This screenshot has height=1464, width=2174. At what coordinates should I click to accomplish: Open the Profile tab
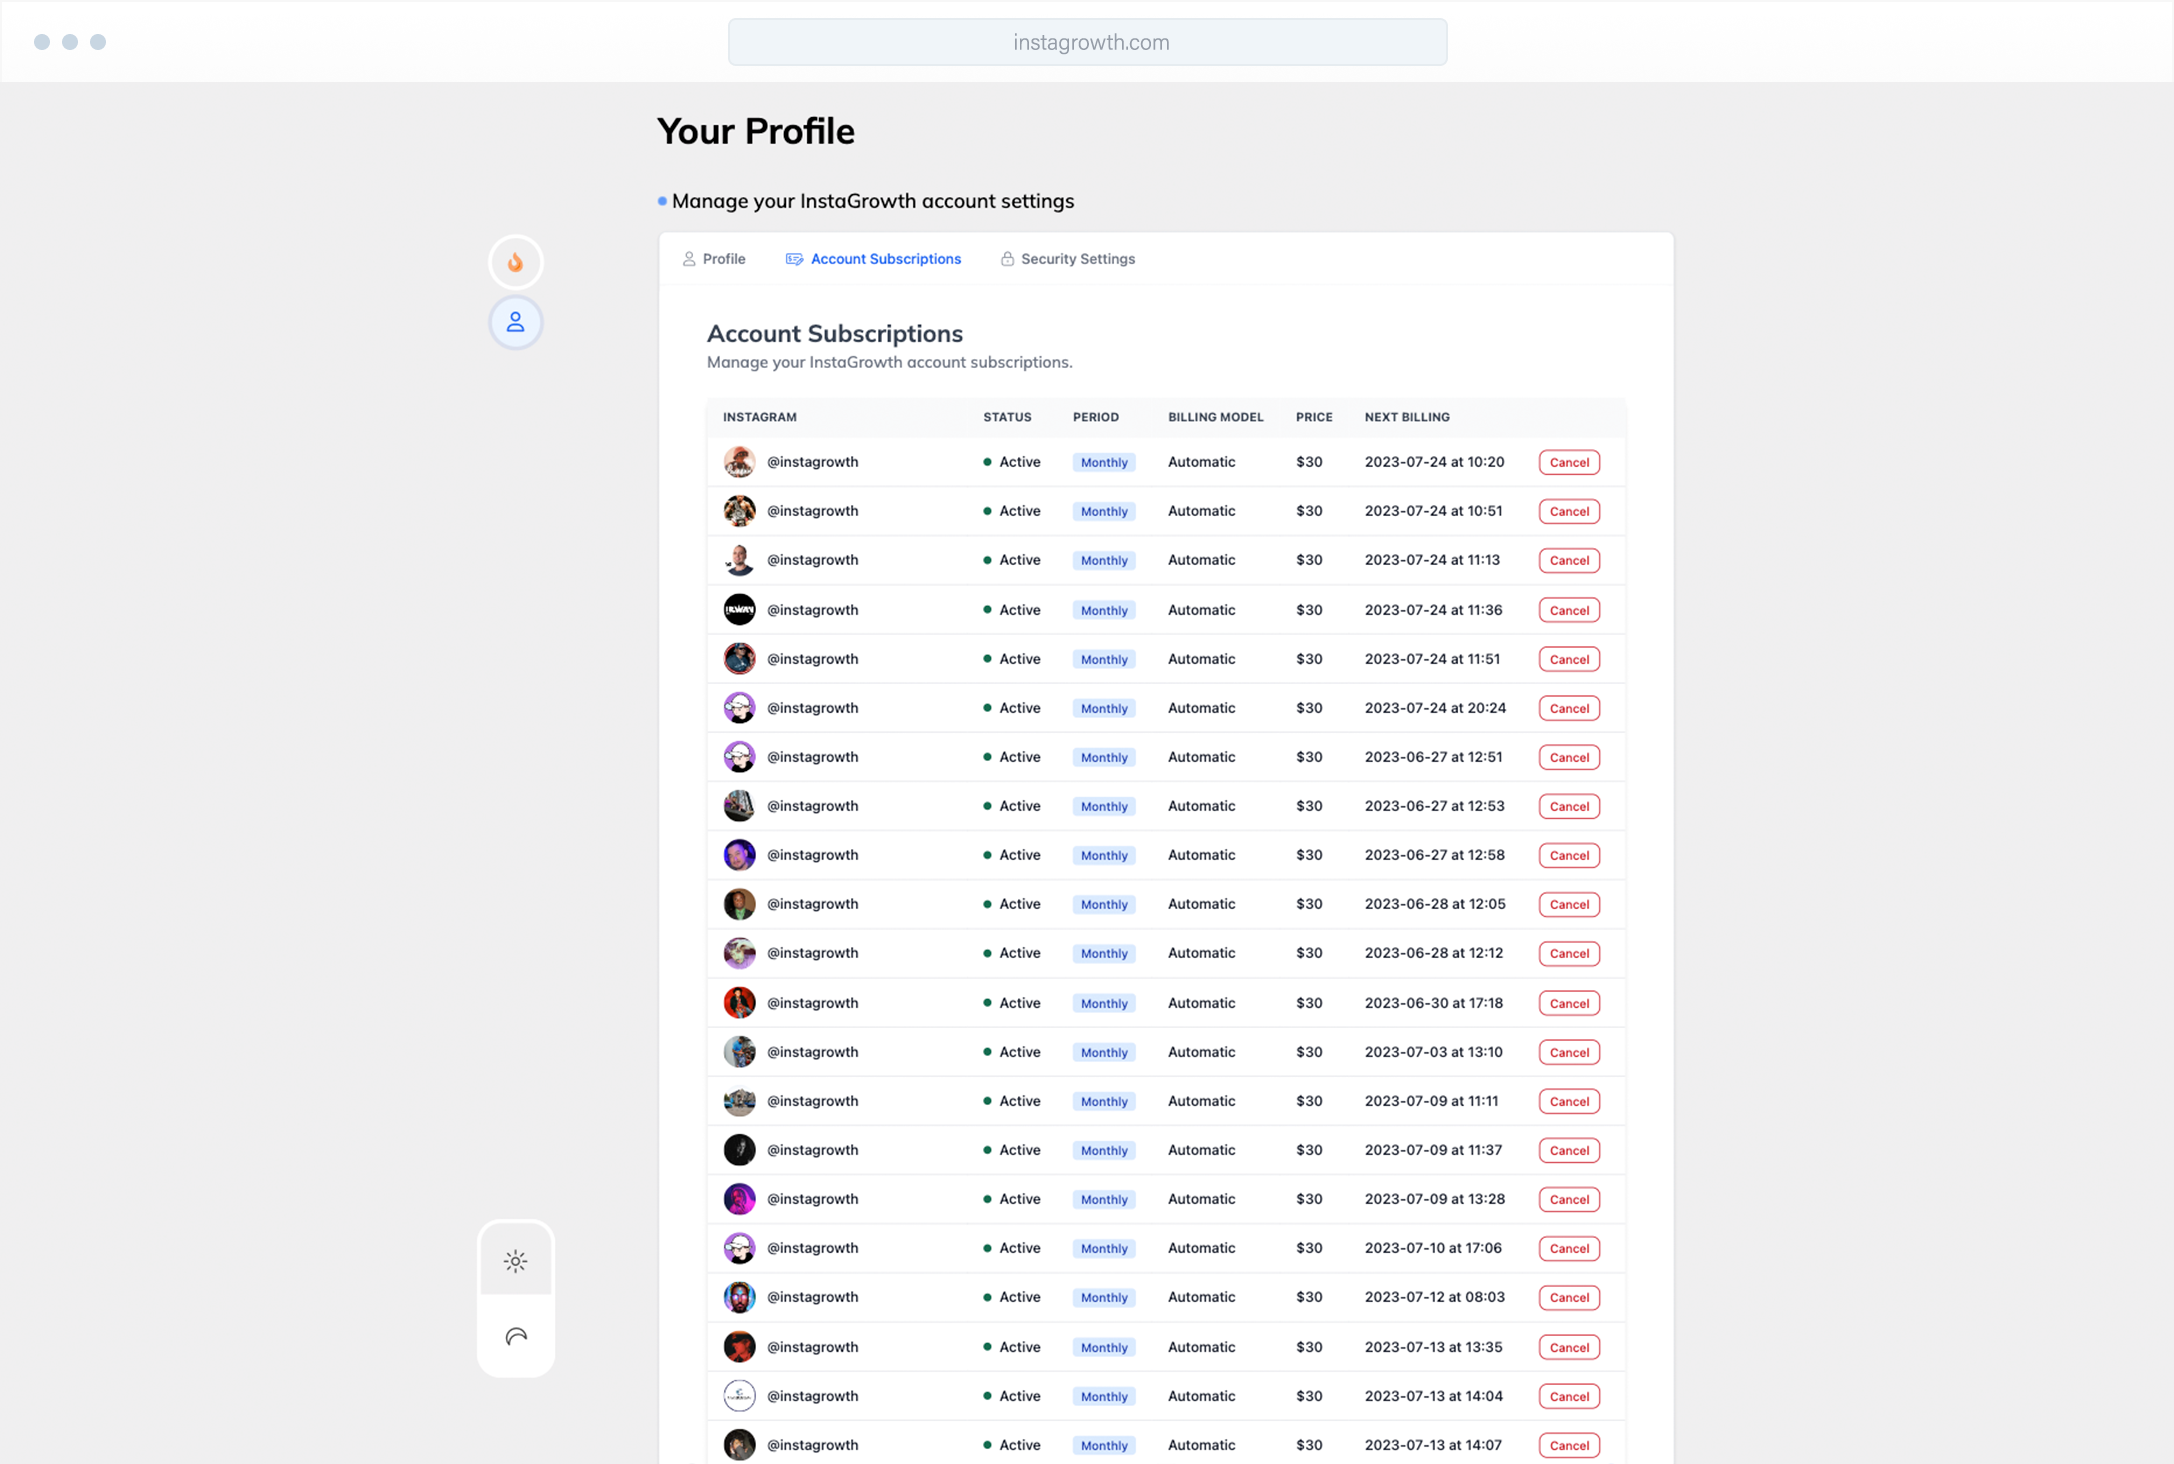714,259
